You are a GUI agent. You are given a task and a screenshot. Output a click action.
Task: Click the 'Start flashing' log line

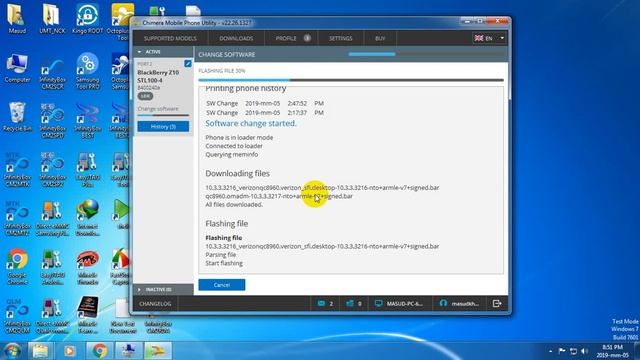click(224, 263)
